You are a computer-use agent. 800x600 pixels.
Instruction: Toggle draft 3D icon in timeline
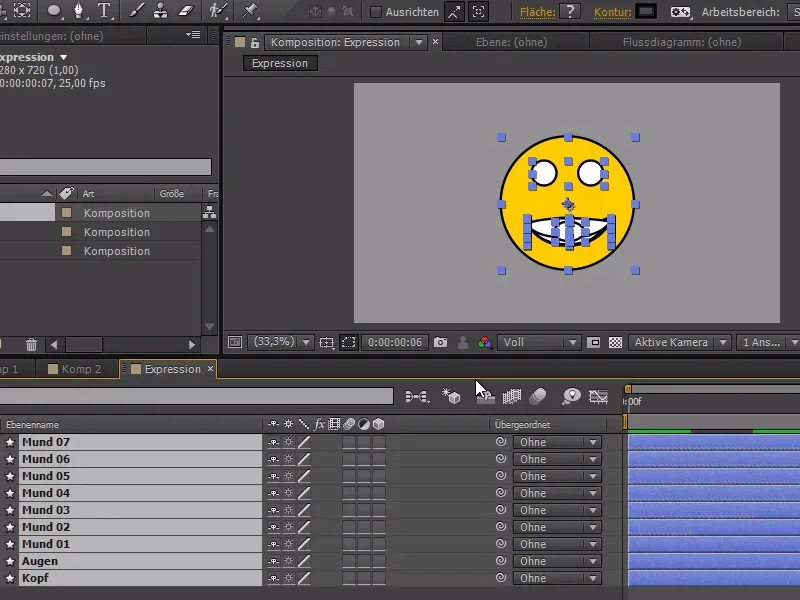451,396
